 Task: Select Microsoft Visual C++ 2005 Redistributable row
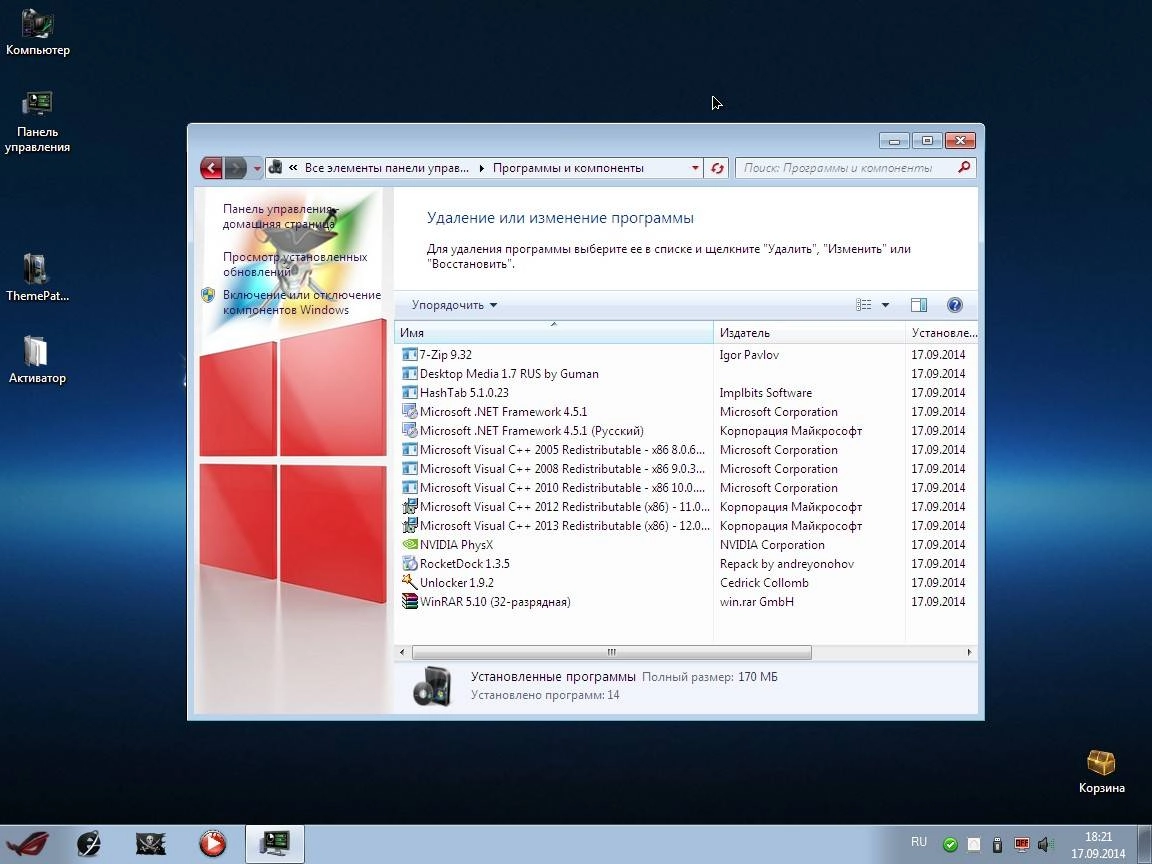point(686,450)
